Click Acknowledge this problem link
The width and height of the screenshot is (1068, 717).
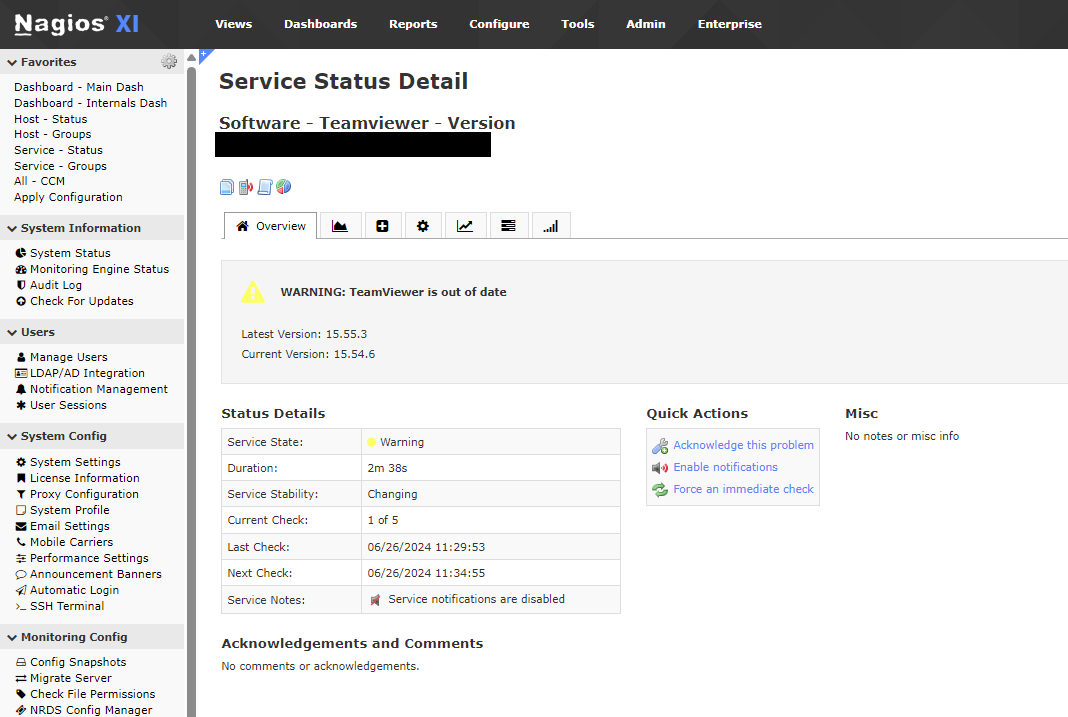click(x=743, y=445)
